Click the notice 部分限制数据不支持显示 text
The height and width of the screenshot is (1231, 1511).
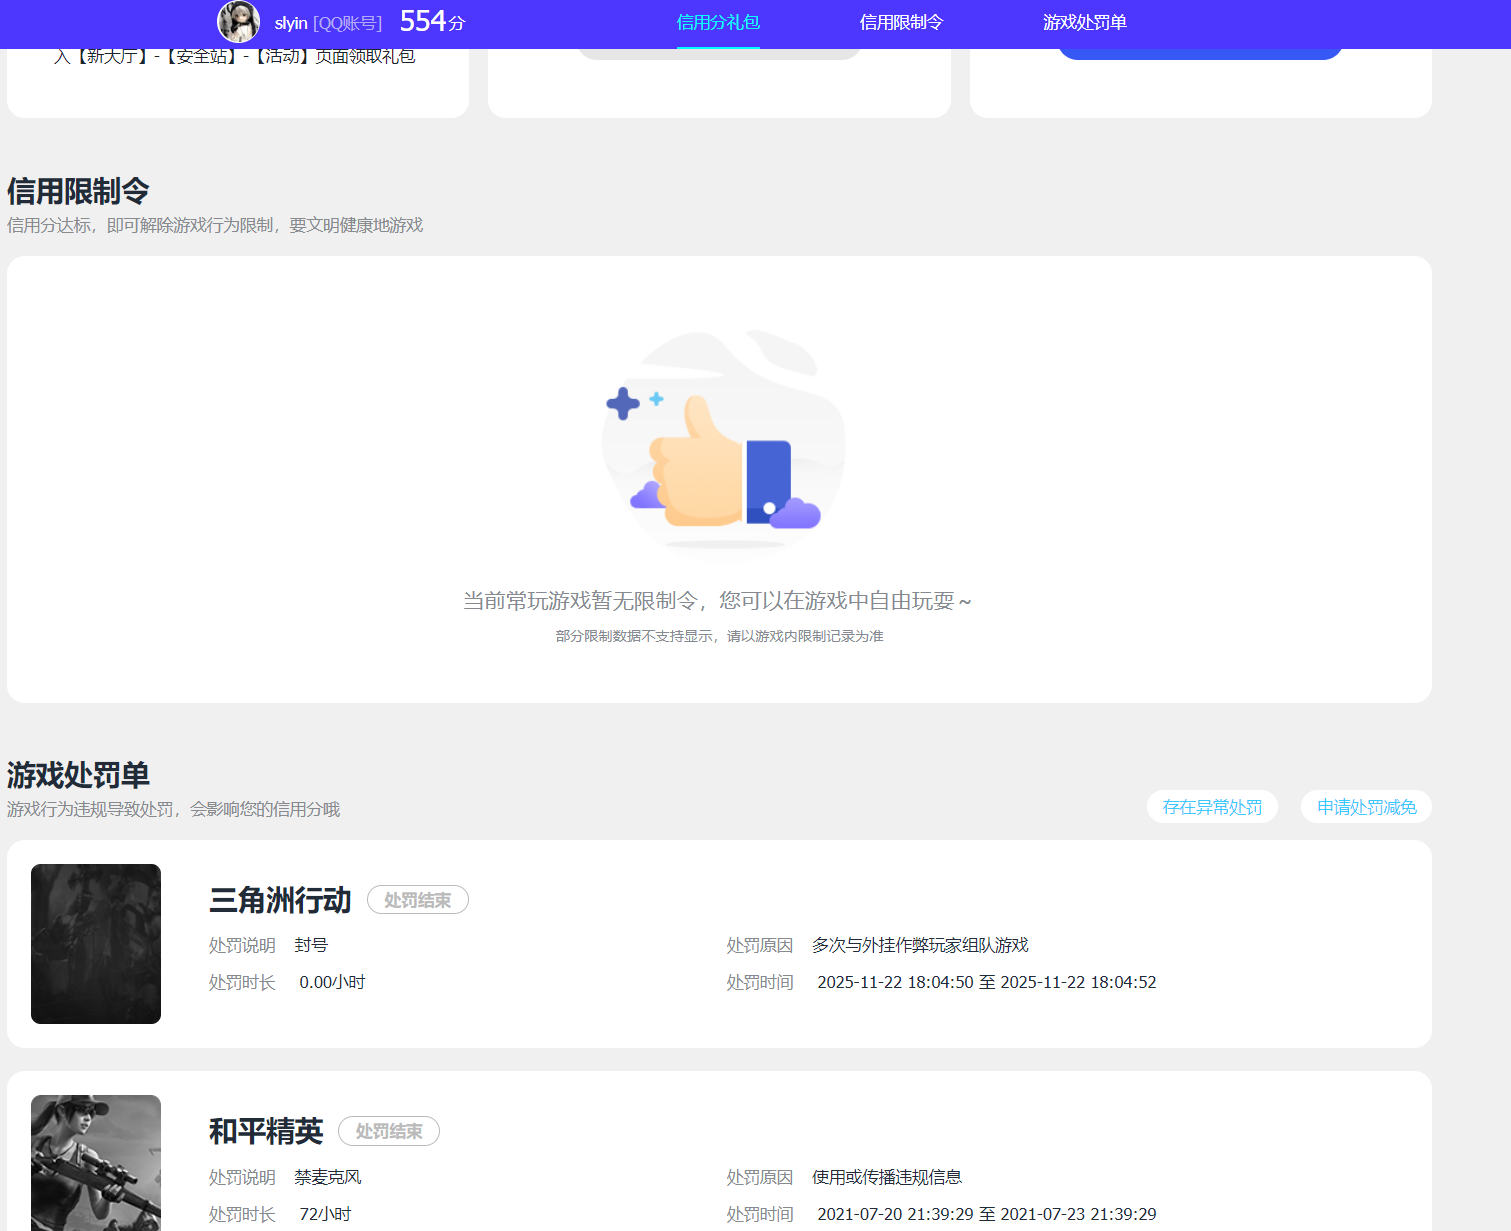click(718, 636)
